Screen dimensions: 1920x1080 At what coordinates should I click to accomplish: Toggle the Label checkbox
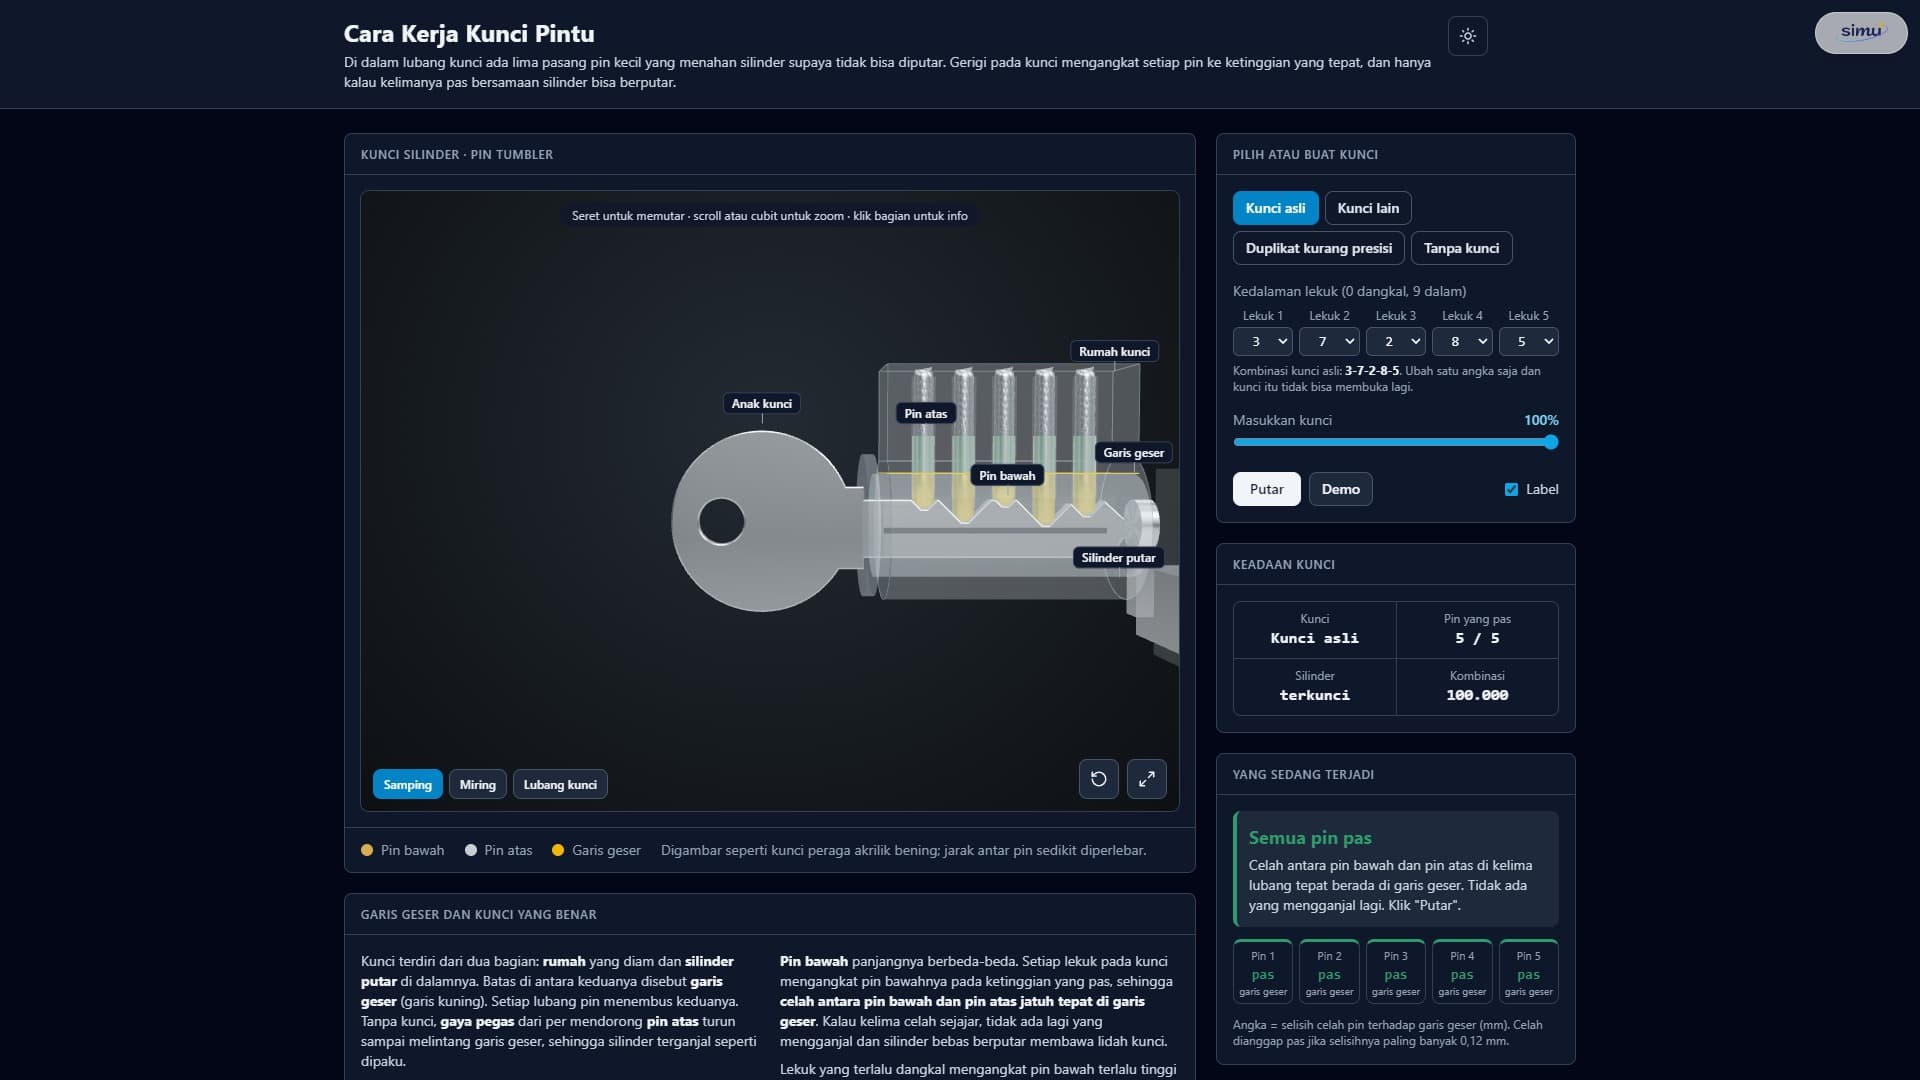(1511, 489)
